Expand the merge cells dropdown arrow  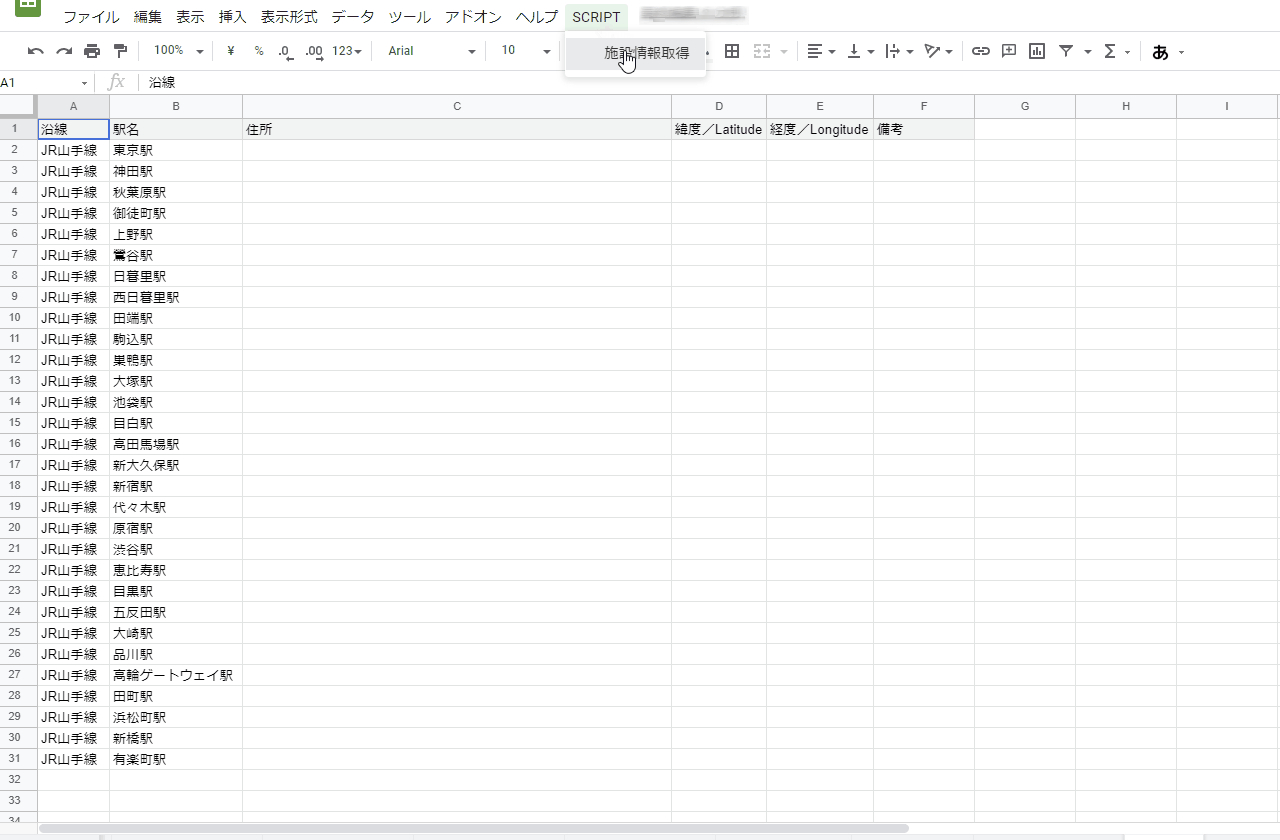point(784,52)
